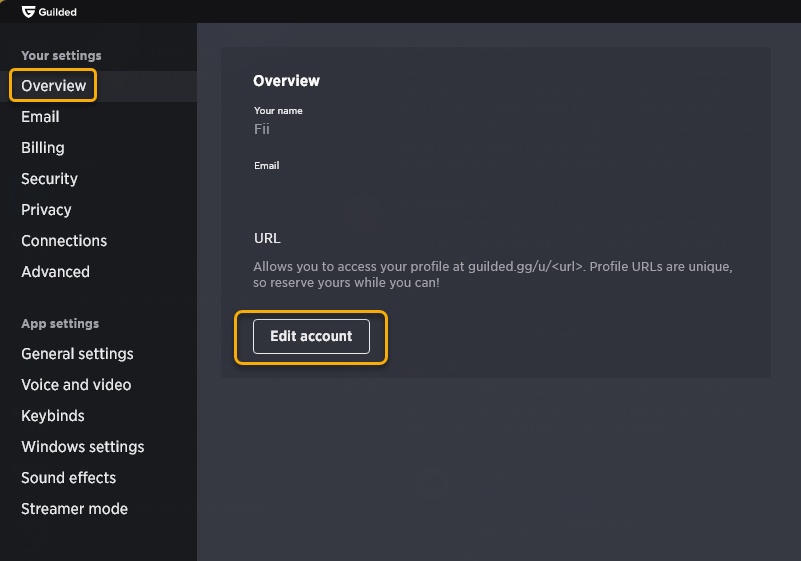Screen dimensions: 801x561
Task: Go to Voice and video settings
Action: pyautogui.click(x=76, y=385)
